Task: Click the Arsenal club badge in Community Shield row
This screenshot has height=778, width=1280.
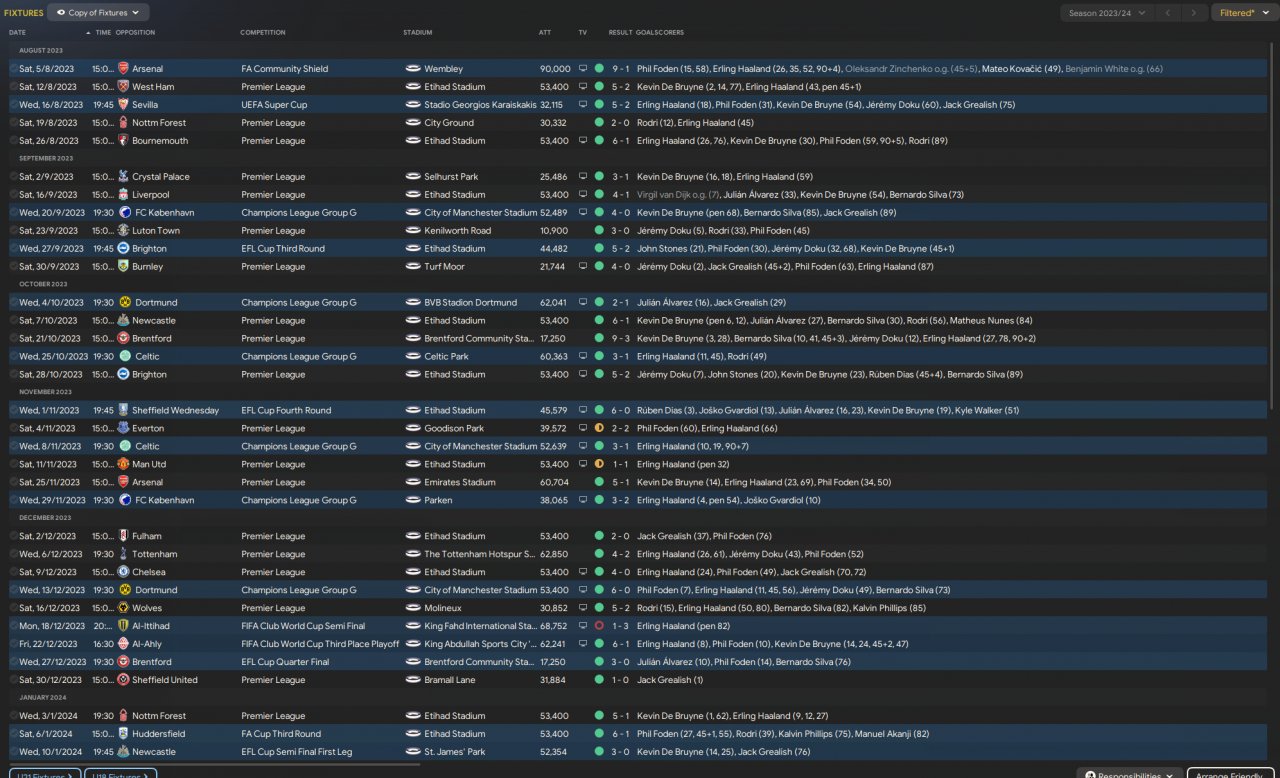Action: [x=124, y=69]
